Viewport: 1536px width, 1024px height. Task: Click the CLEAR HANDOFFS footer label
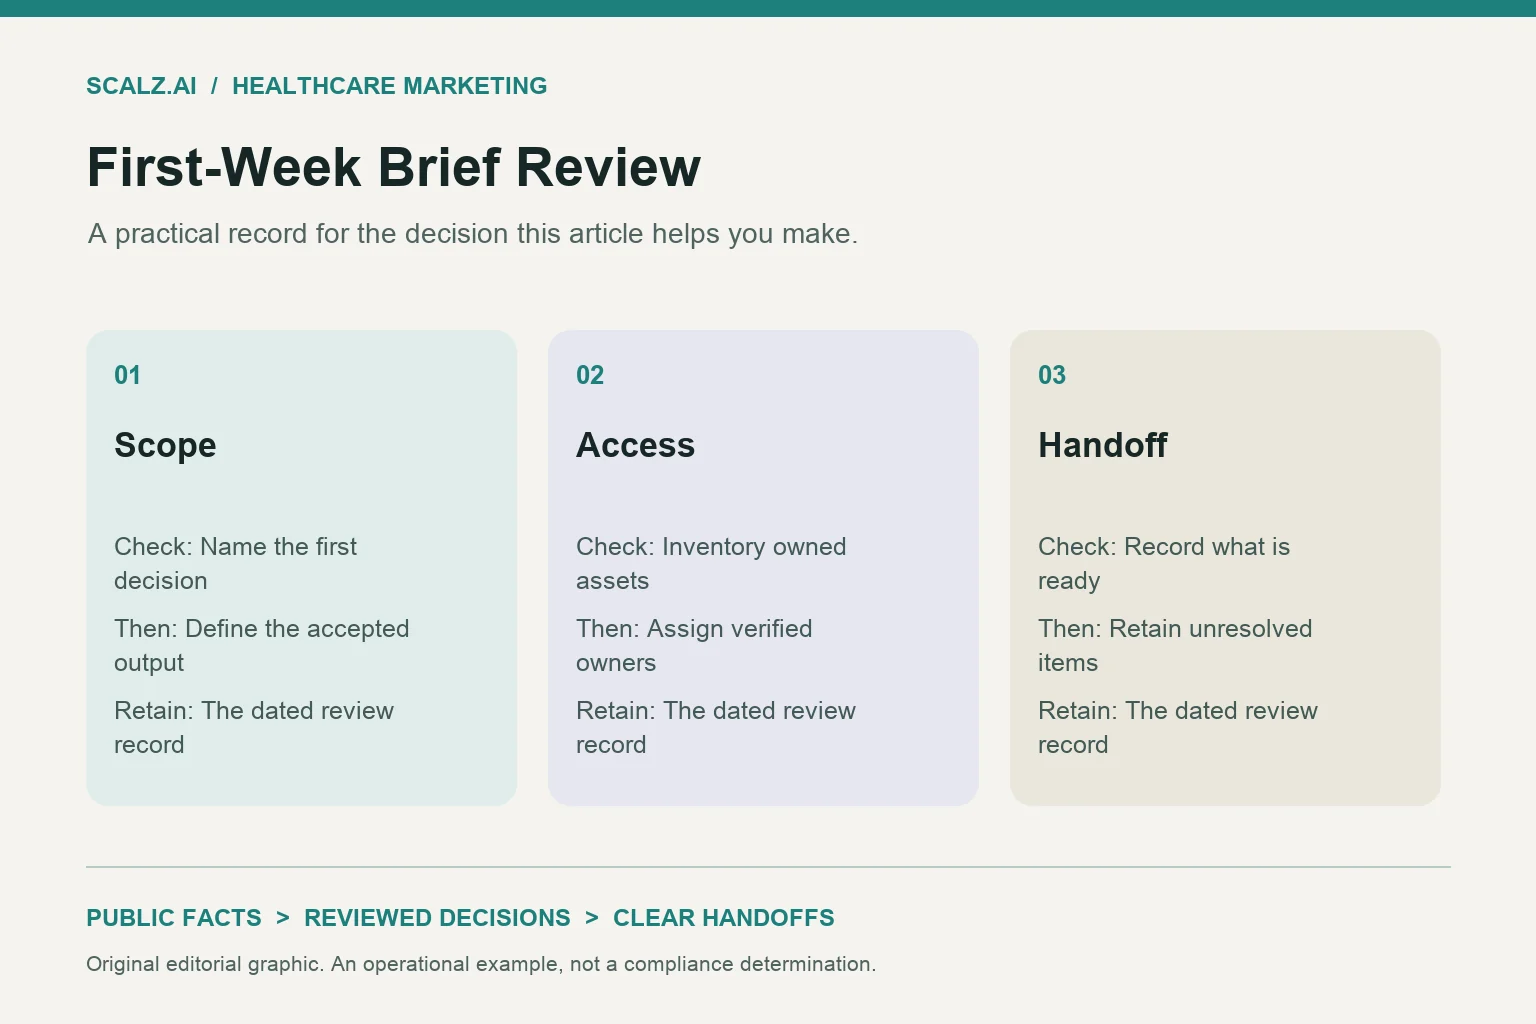pos(724,918)
